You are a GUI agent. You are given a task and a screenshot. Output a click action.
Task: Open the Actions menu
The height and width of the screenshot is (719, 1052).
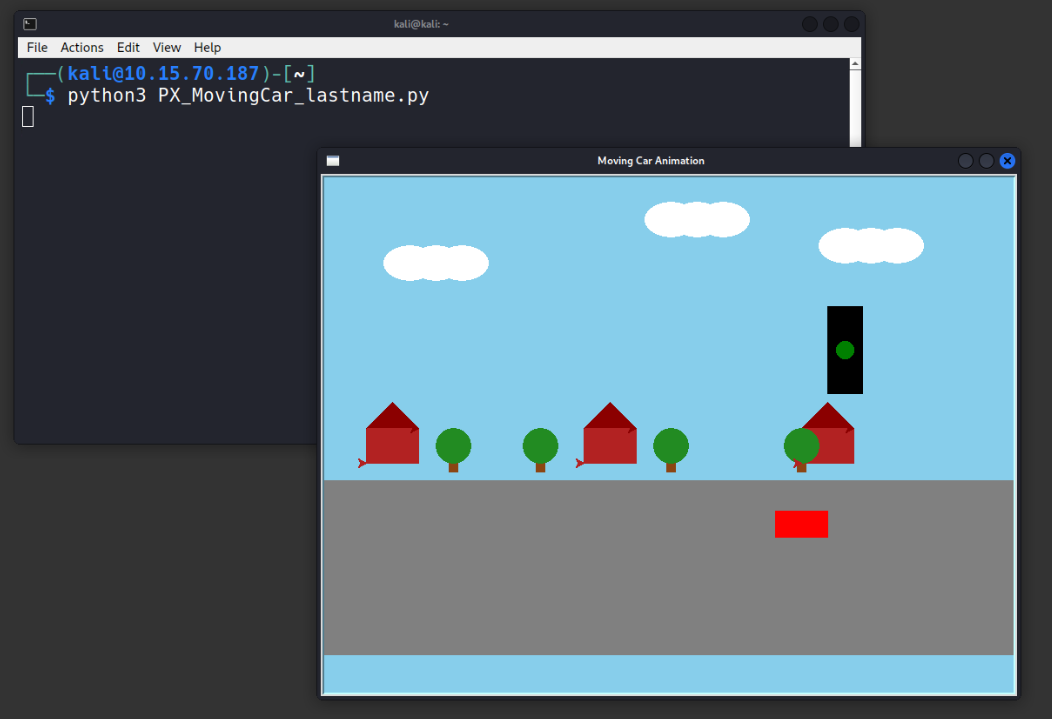point(82,47)
